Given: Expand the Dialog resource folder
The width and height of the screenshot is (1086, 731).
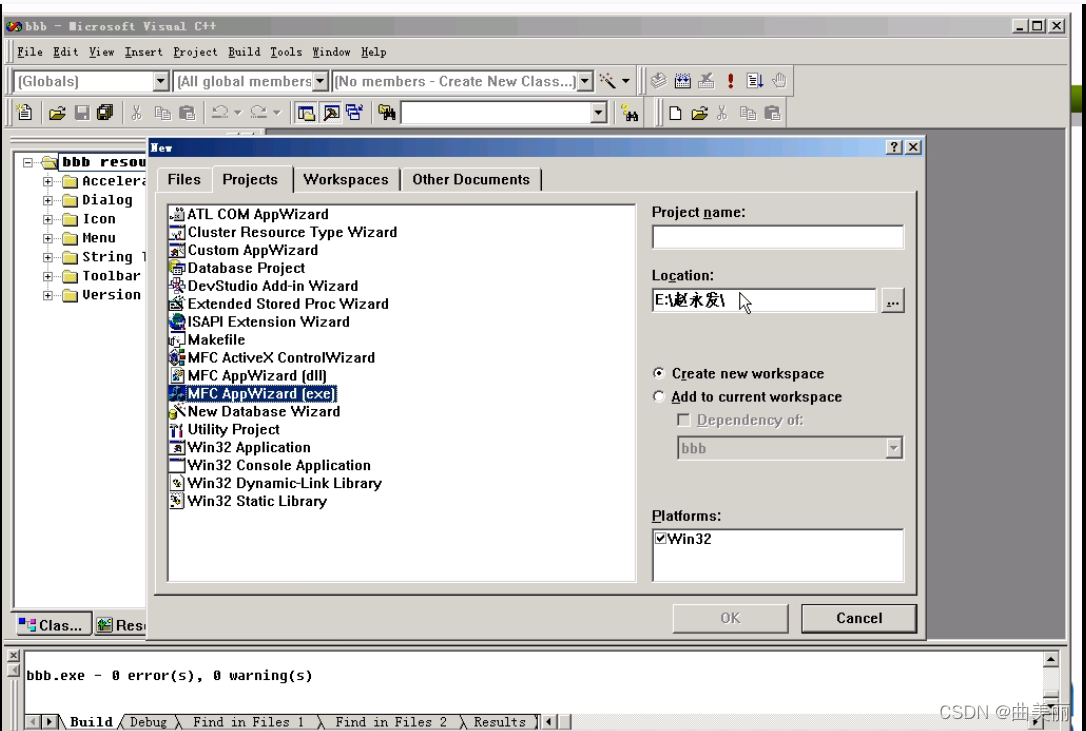Looking at the screenshot, I should (x=48, y=200).
